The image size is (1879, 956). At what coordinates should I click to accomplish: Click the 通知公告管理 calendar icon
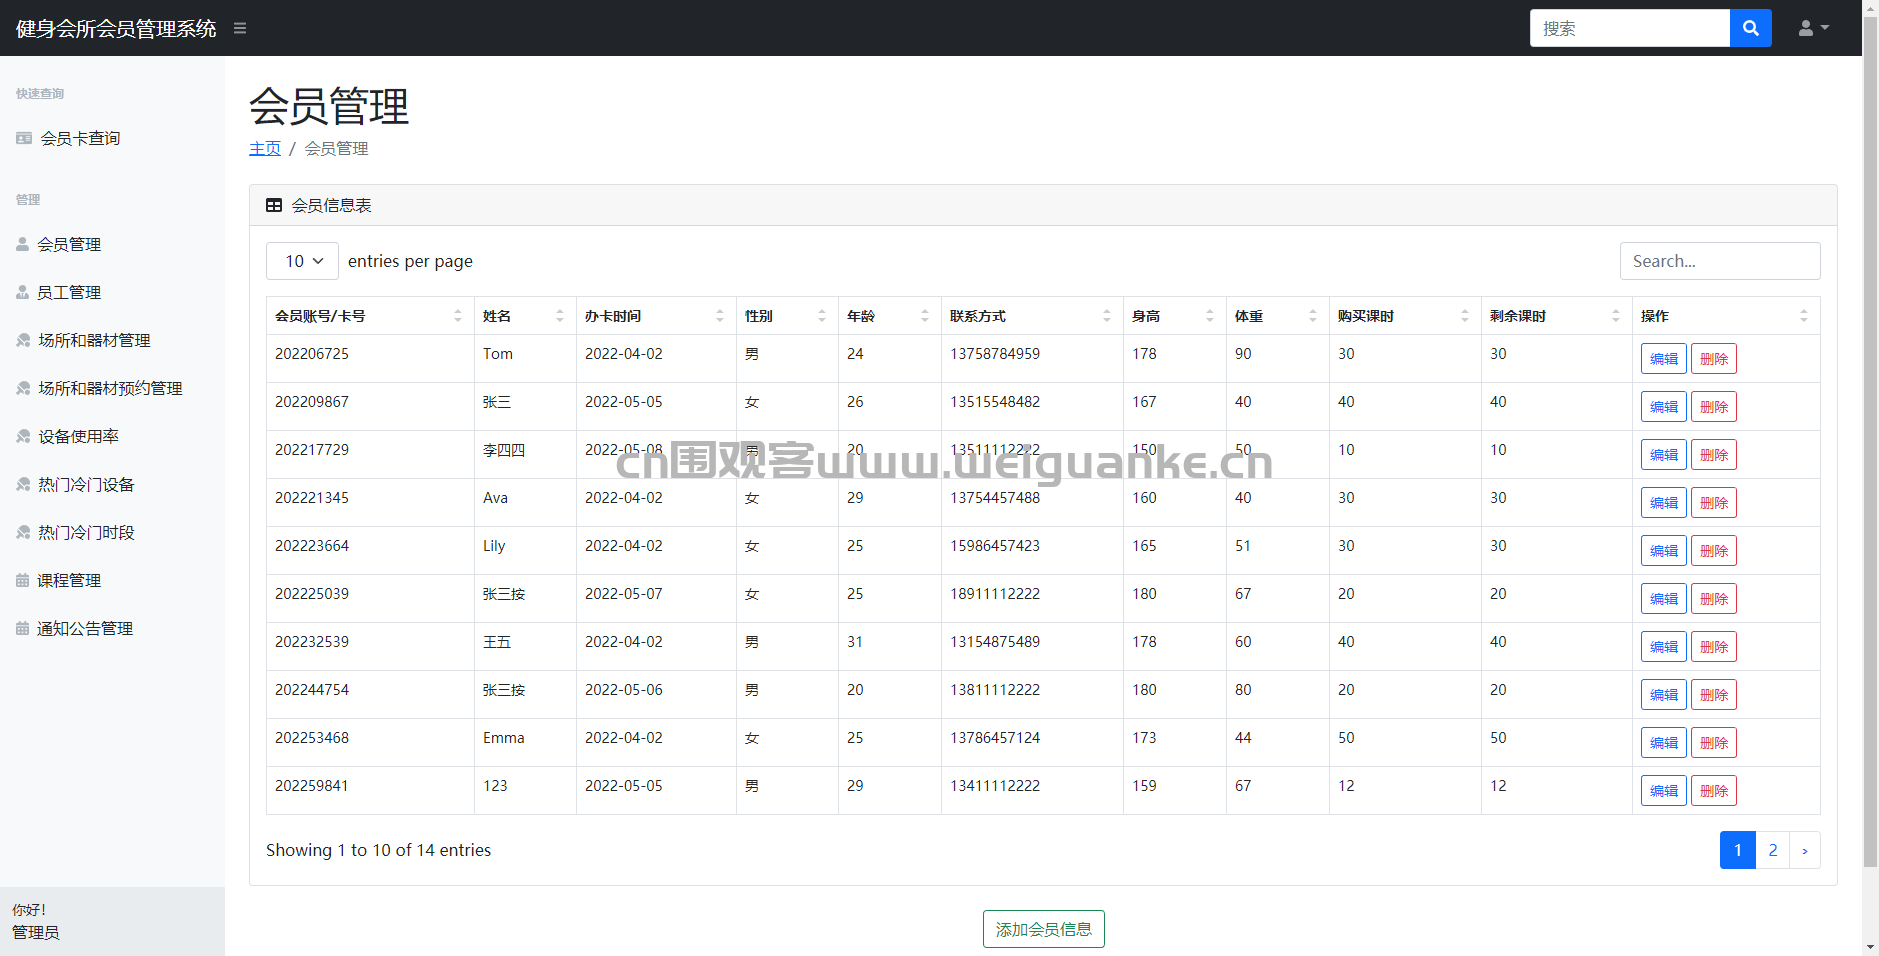[22, 628]
